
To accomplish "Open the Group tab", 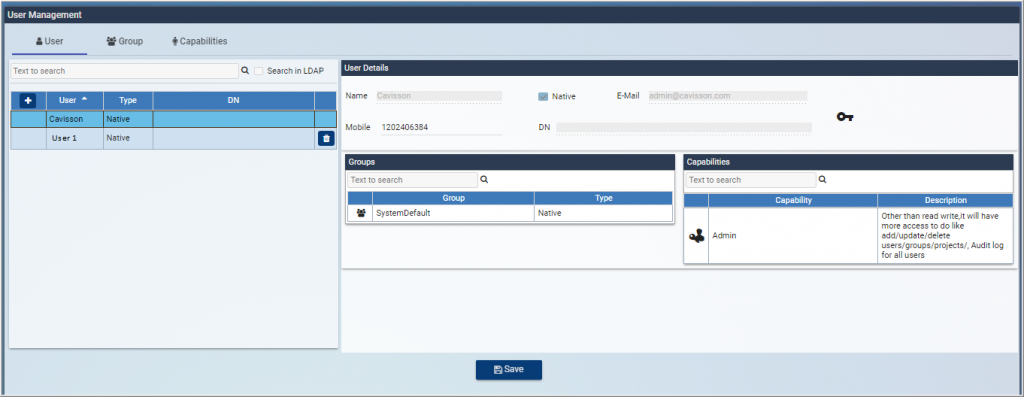I will pyautogui.click(x=125, y=41).
